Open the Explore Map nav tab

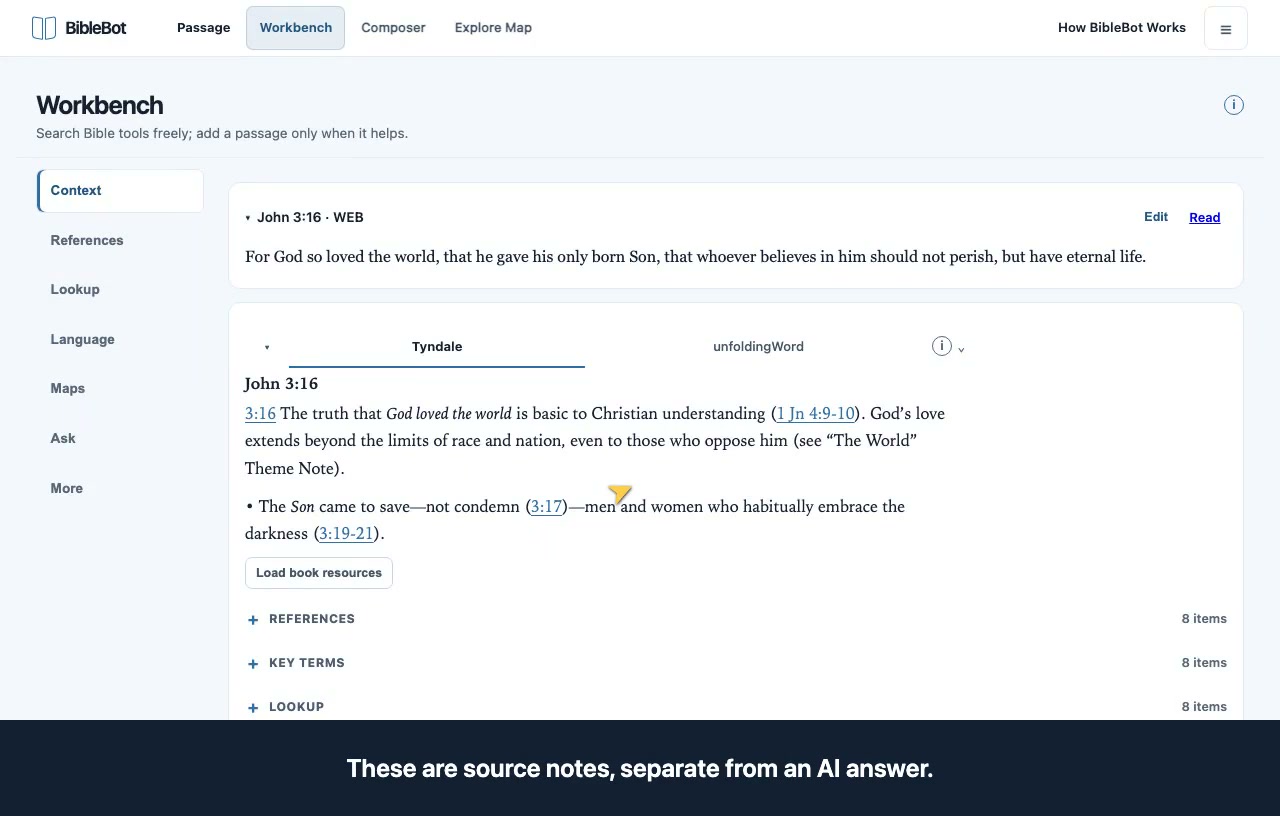click(x=493, y=28)
